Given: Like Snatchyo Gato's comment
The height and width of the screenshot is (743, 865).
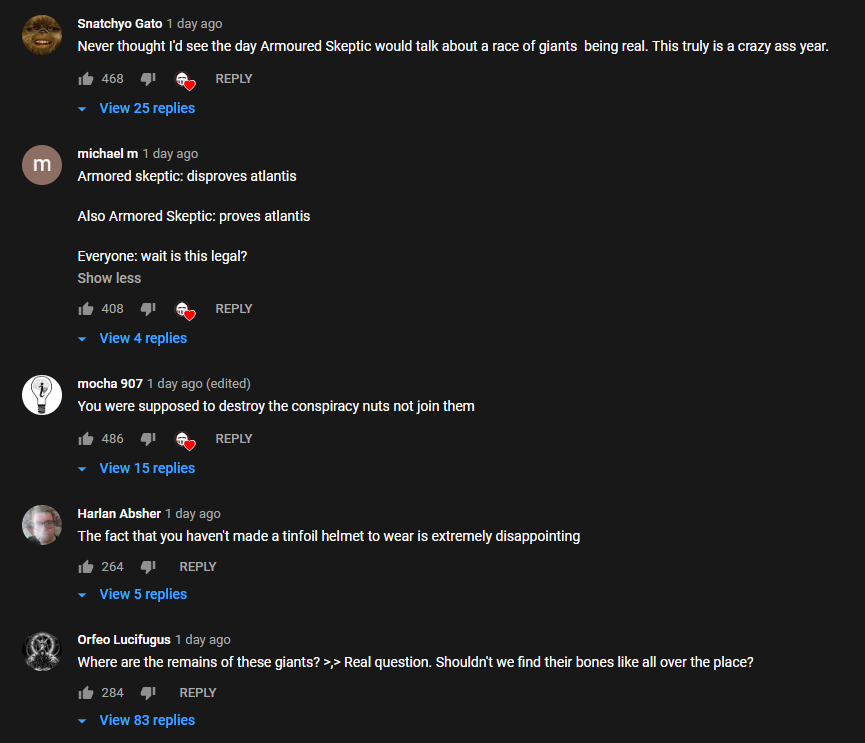Looking at the screenshot, I should 86,79.
